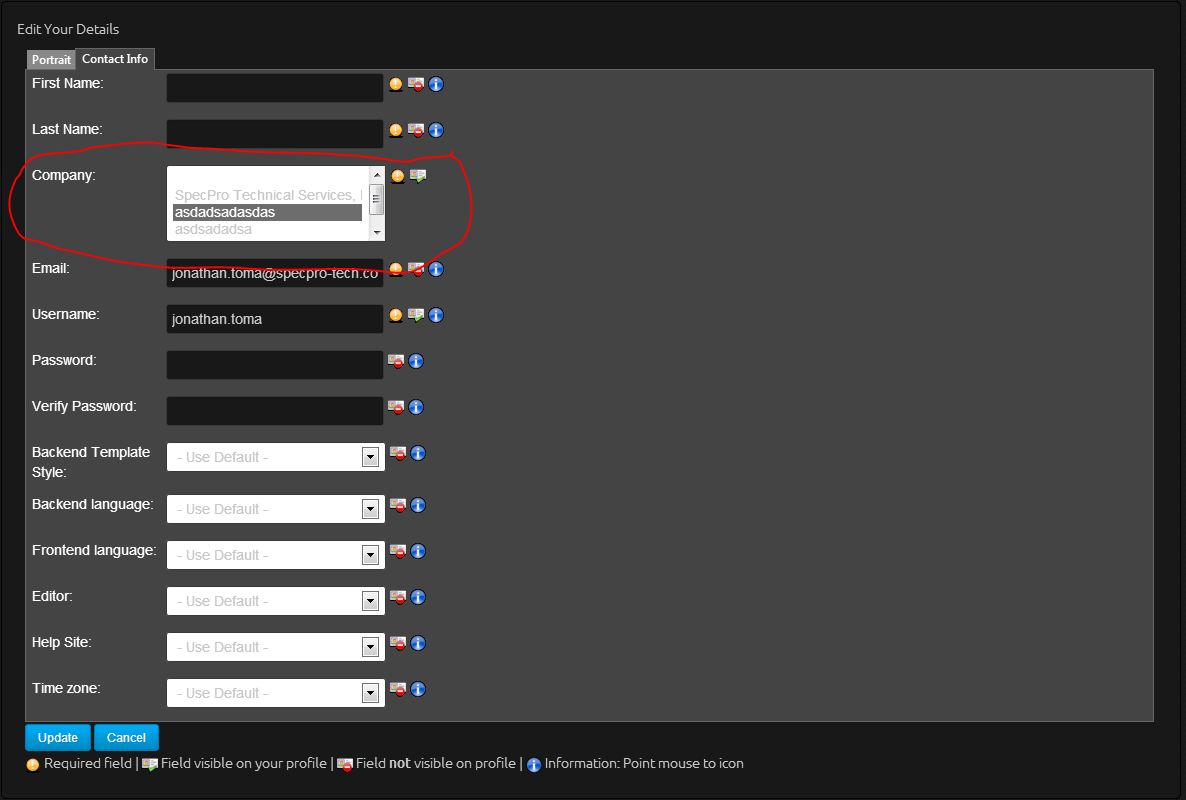The height and width of the screenshot is (800, 1186).
Task: Click the blue info icon beside Last Name
Action: (436, 130)
